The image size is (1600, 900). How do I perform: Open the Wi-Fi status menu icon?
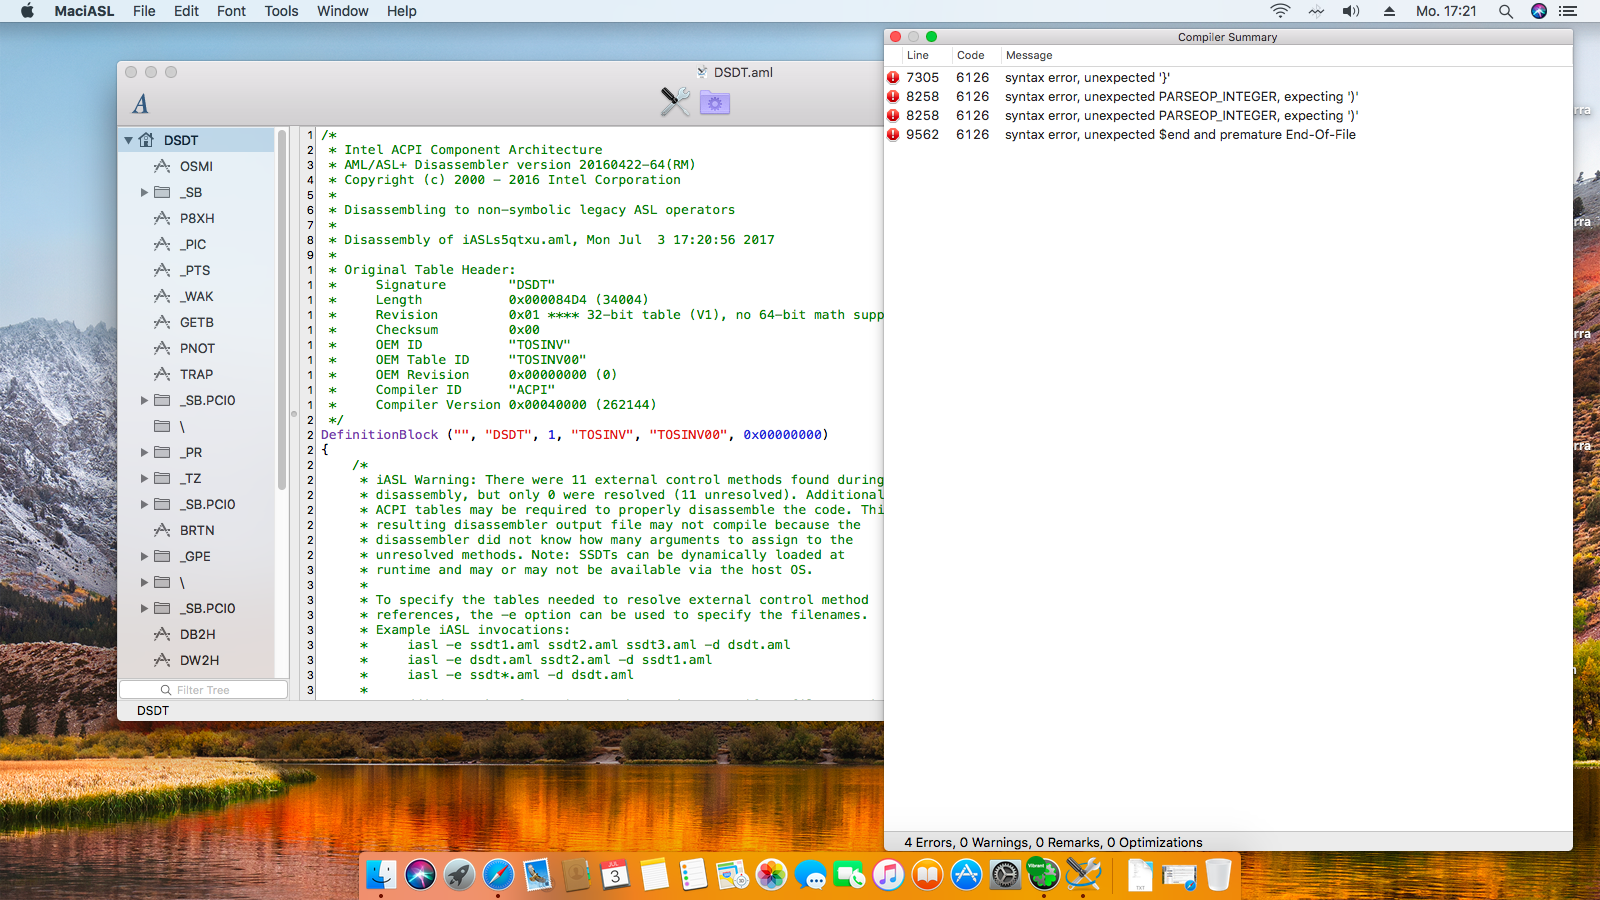pos(1280,11)
